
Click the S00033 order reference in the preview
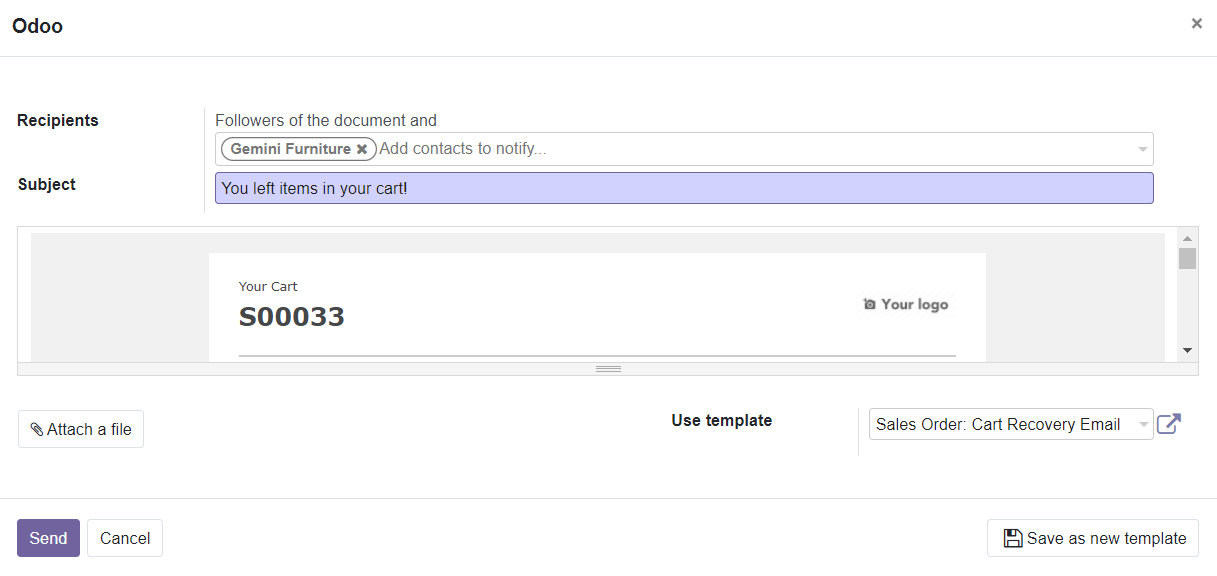(x=291, y=316)
